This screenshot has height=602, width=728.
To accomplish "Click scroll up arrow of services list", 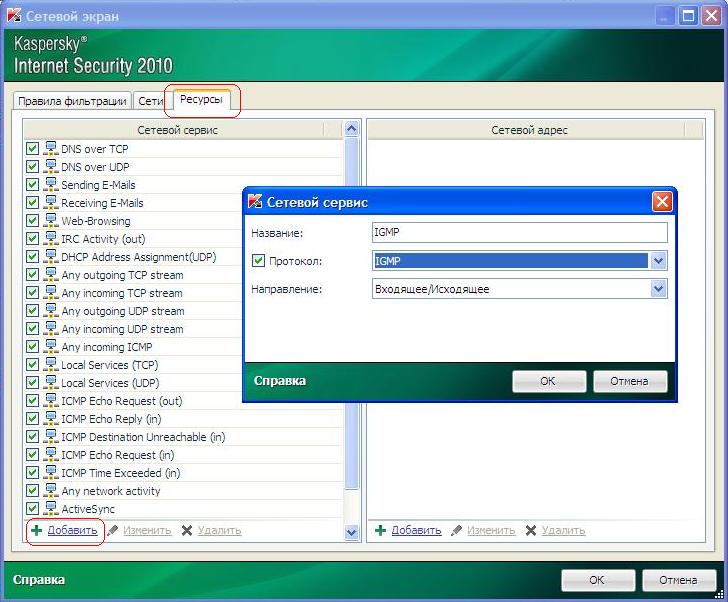I will [351, 129].
